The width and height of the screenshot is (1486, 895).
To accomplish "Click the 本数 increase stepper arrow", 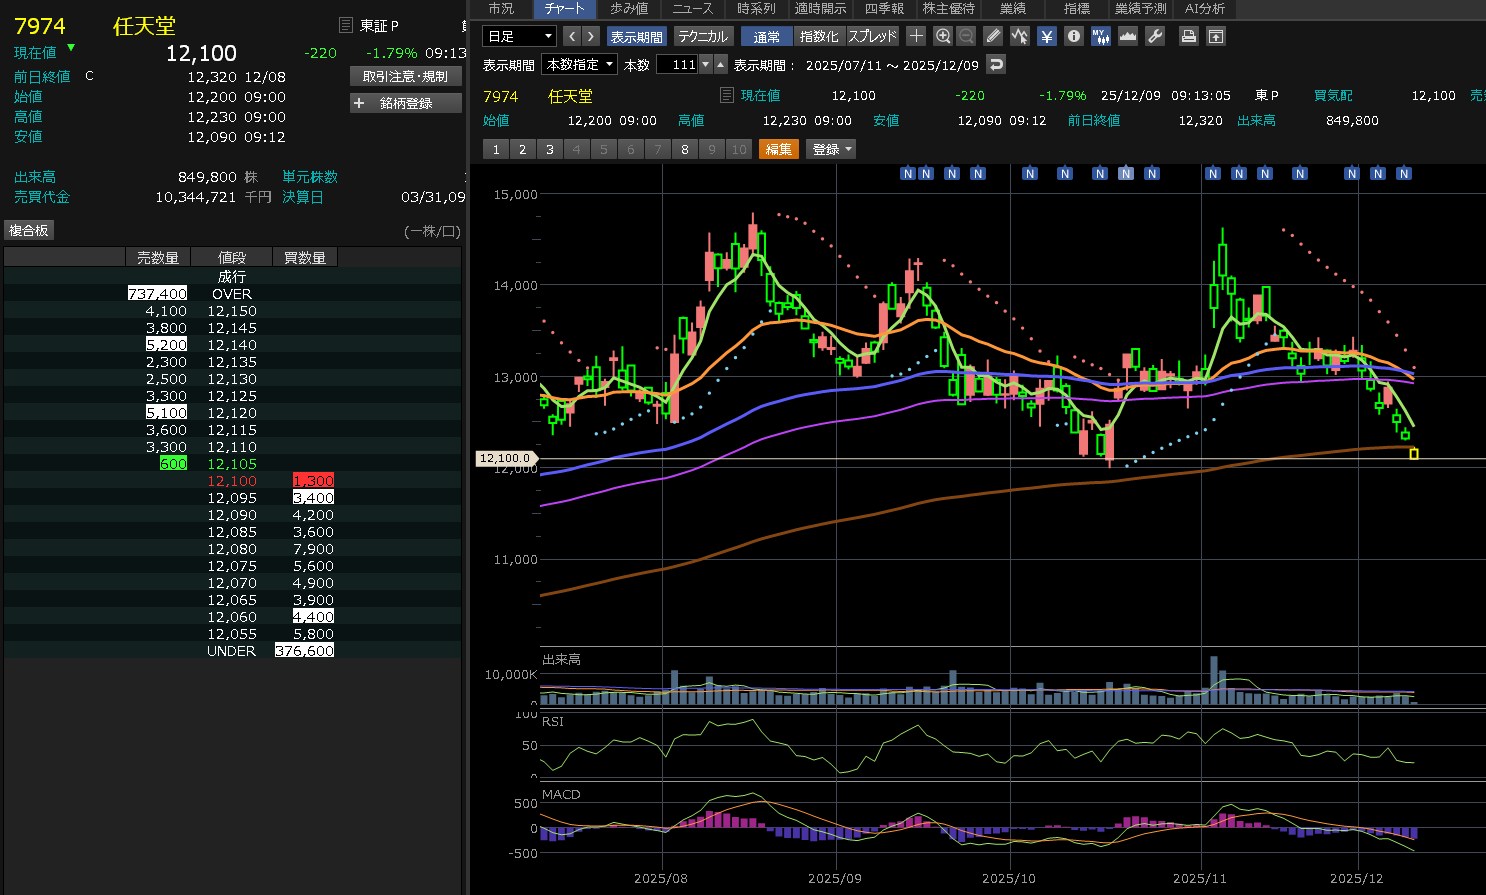I will (x=720, y=64).
